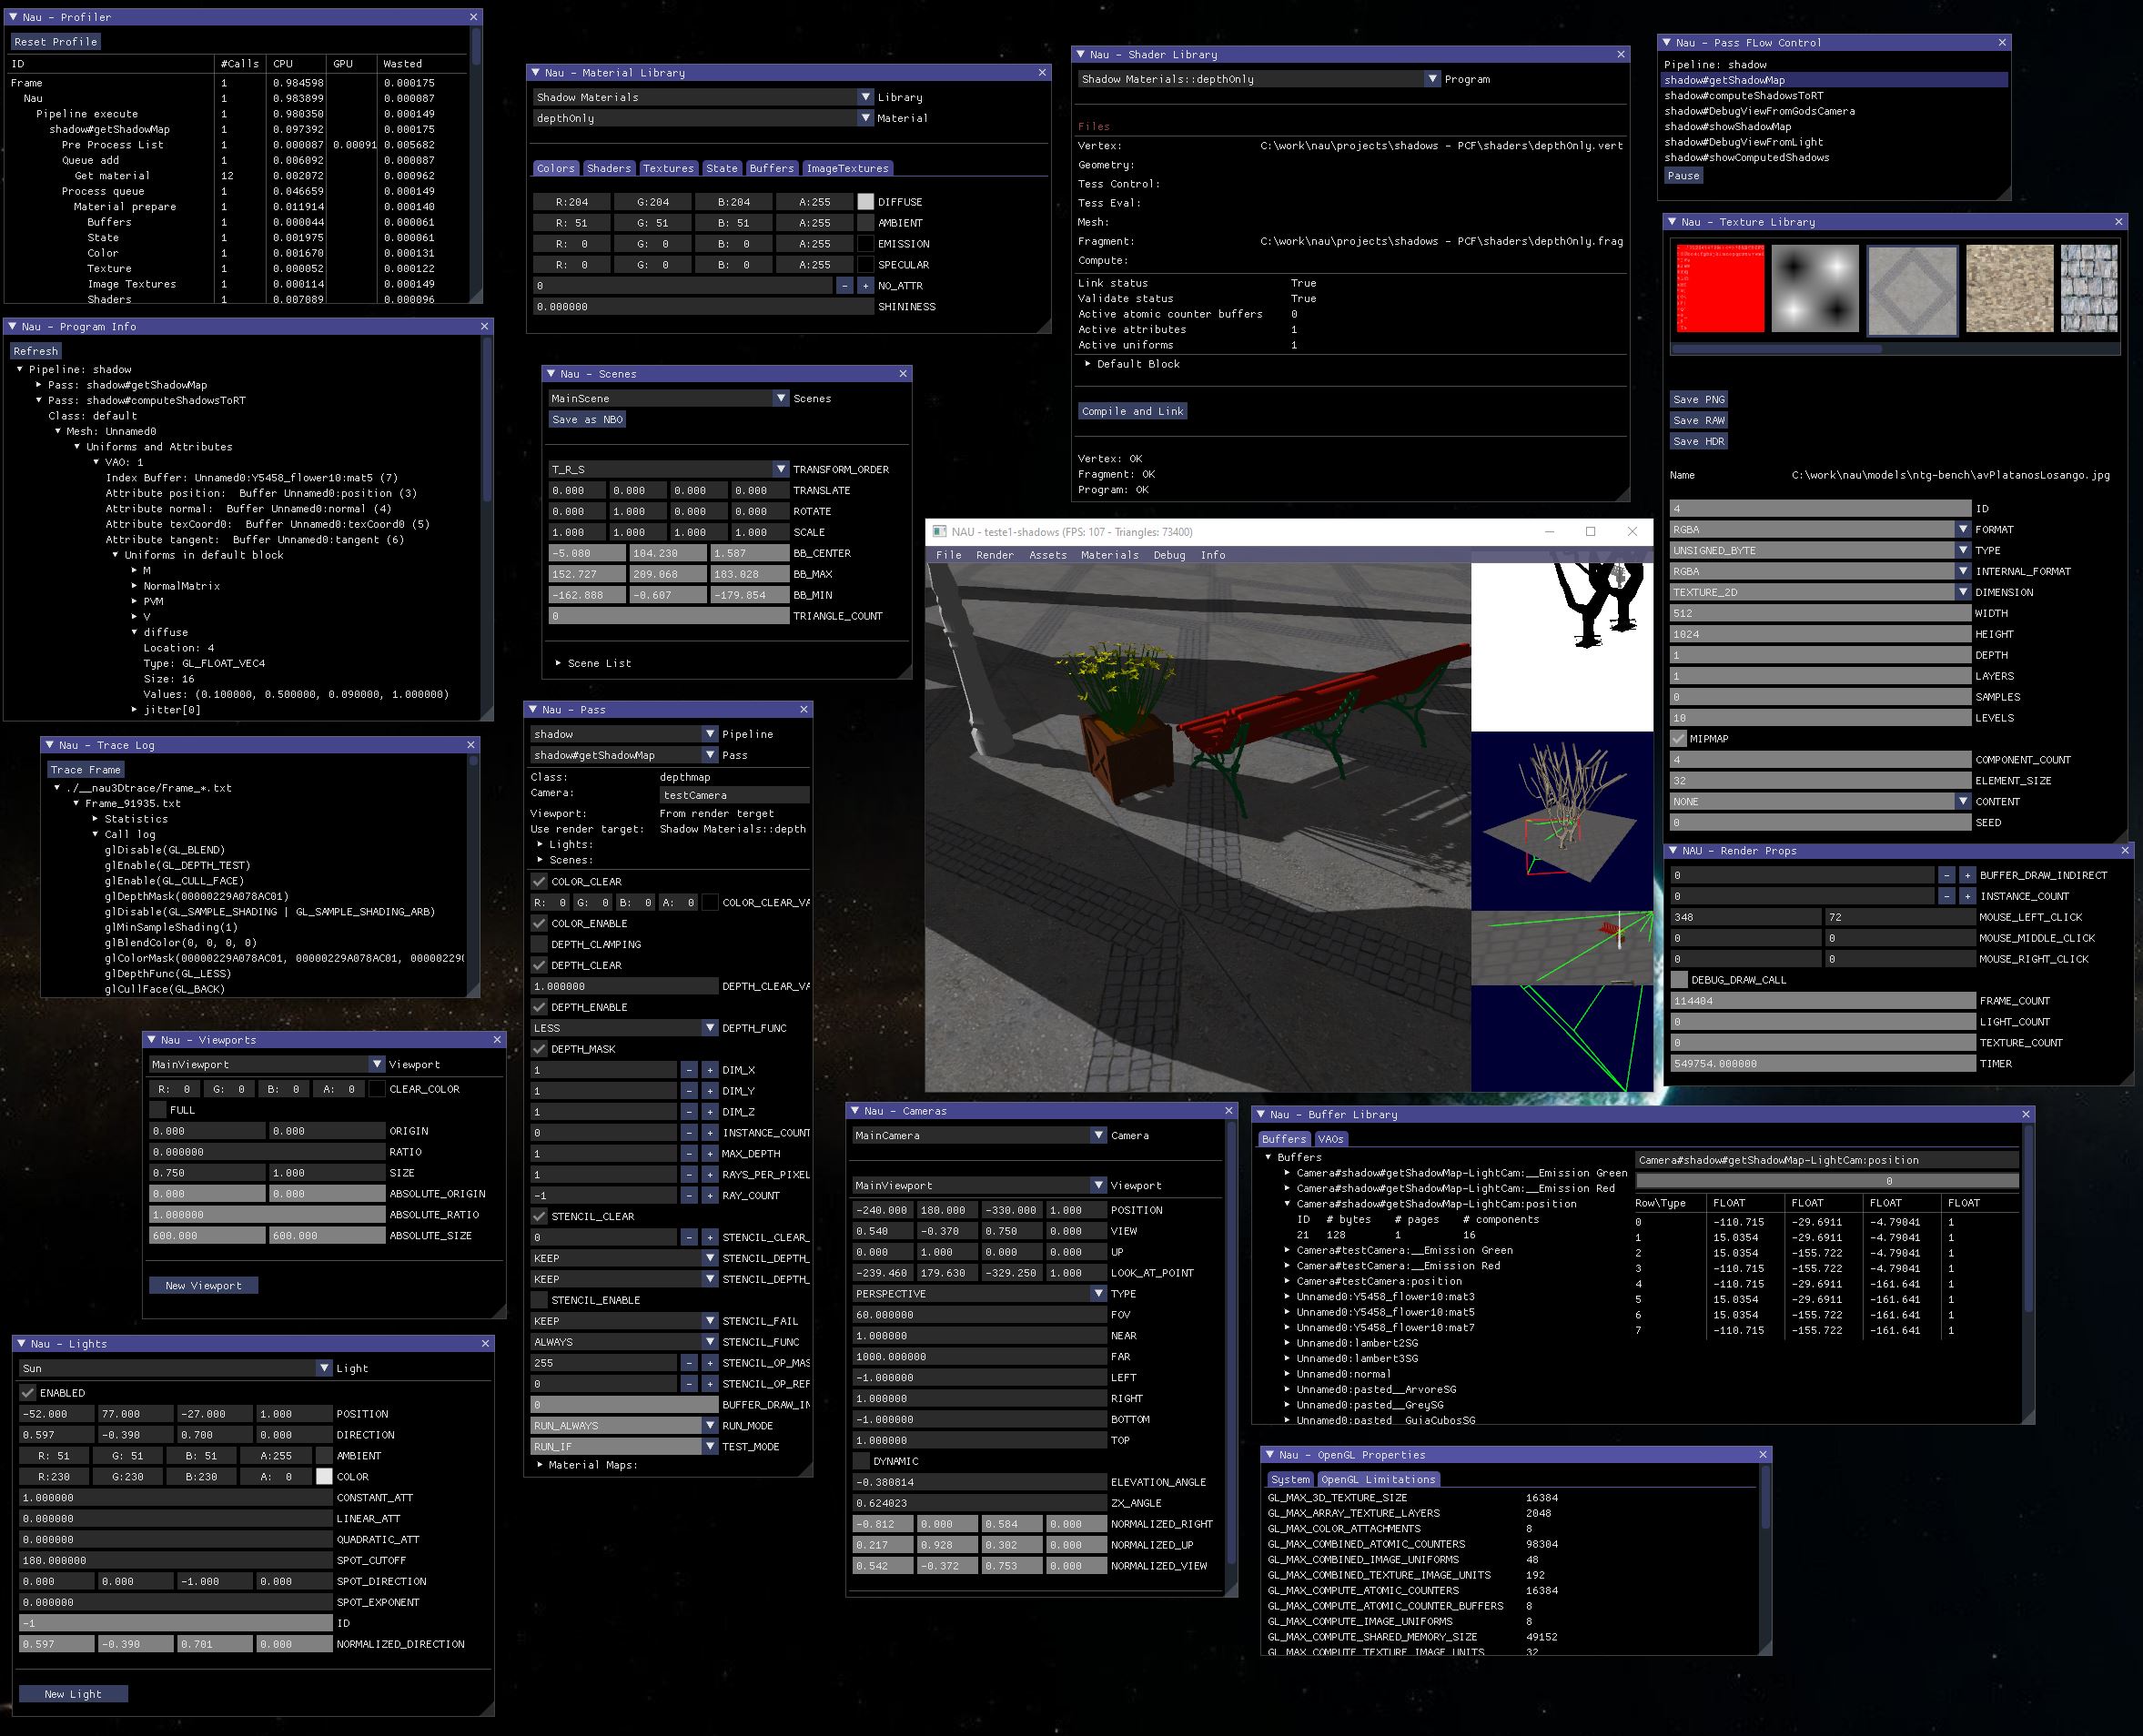Disable the Sun light ENABLED checkbox
This screenshot has width=2143, height=1736.
[x=28, y=1393]
